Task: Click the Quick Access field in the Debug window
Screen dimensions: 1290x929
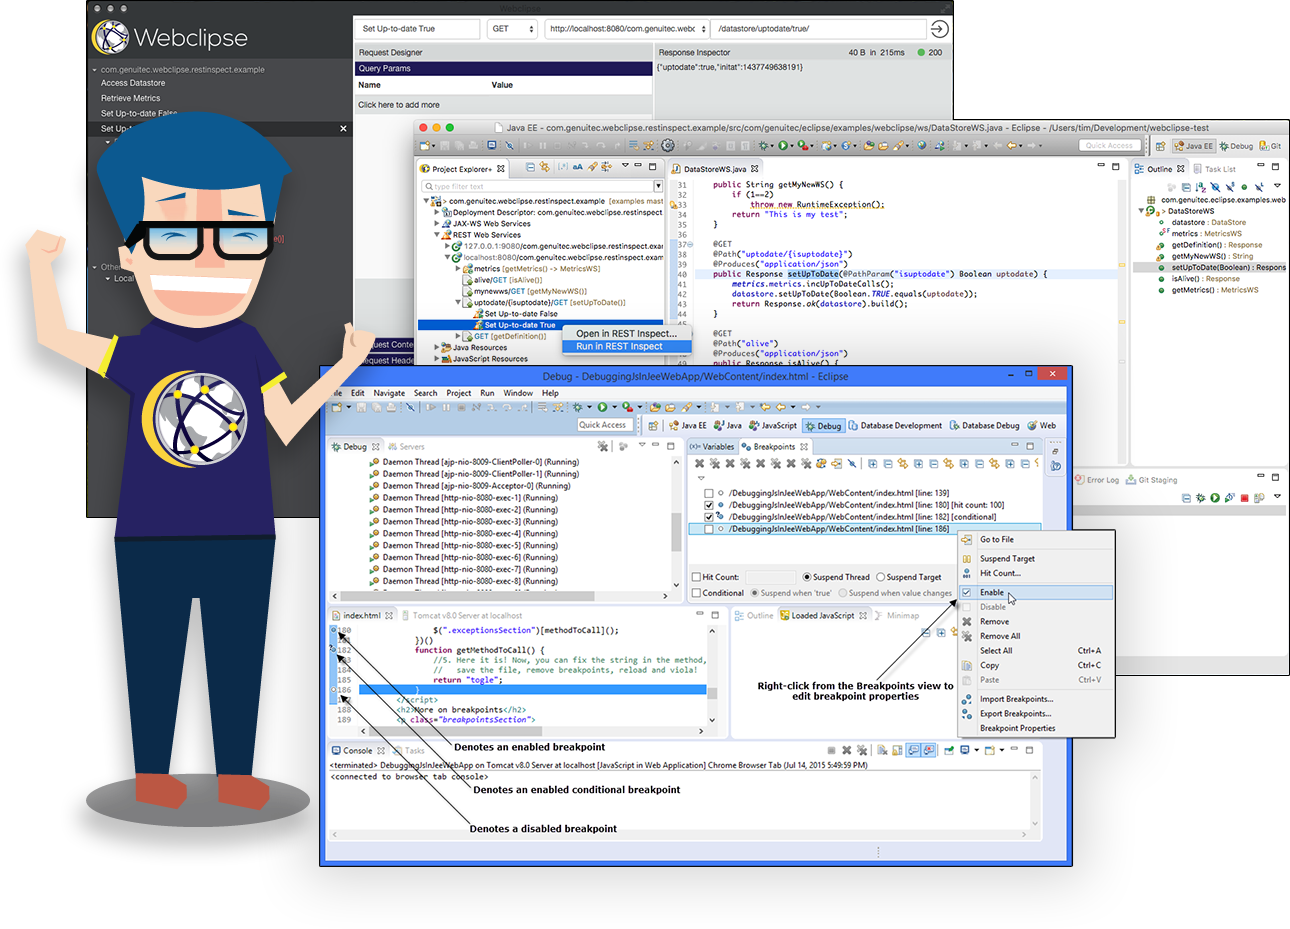Action: pos(603,425)
